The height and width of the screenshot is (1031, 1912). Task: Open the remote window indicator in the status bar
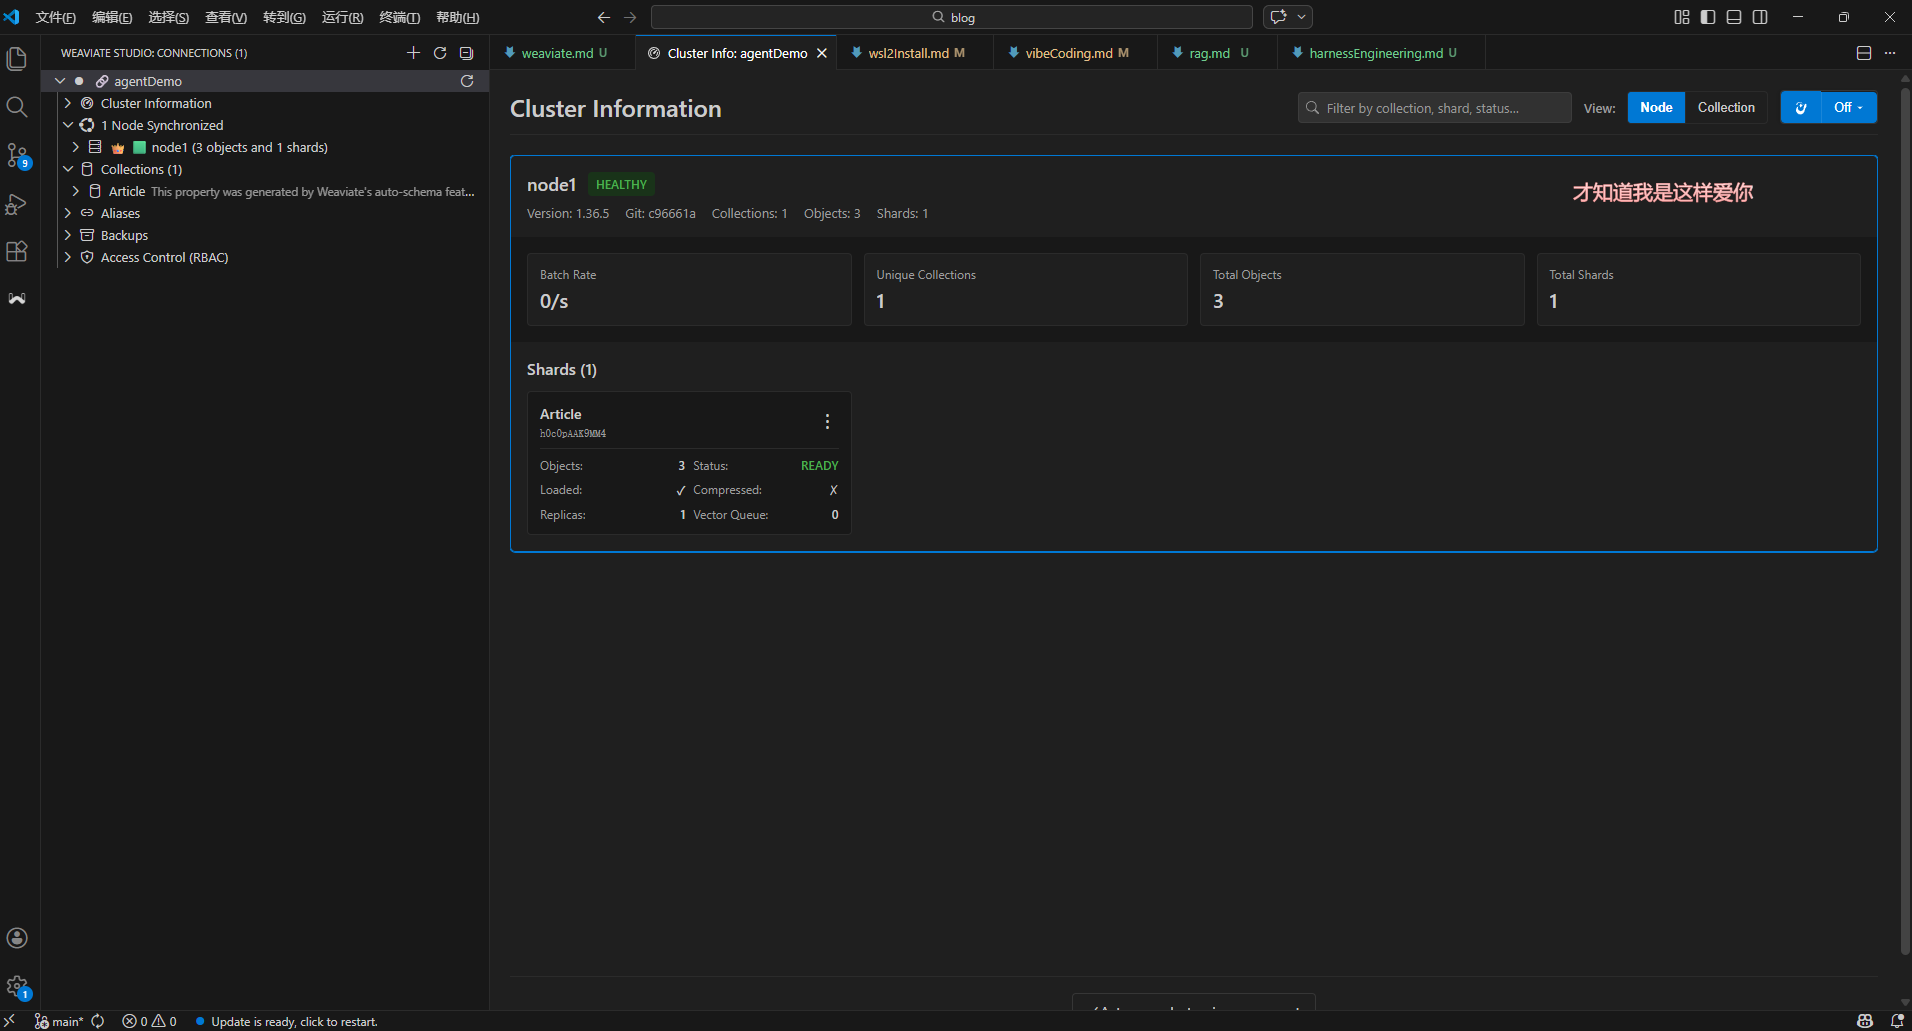point(10,1021)
